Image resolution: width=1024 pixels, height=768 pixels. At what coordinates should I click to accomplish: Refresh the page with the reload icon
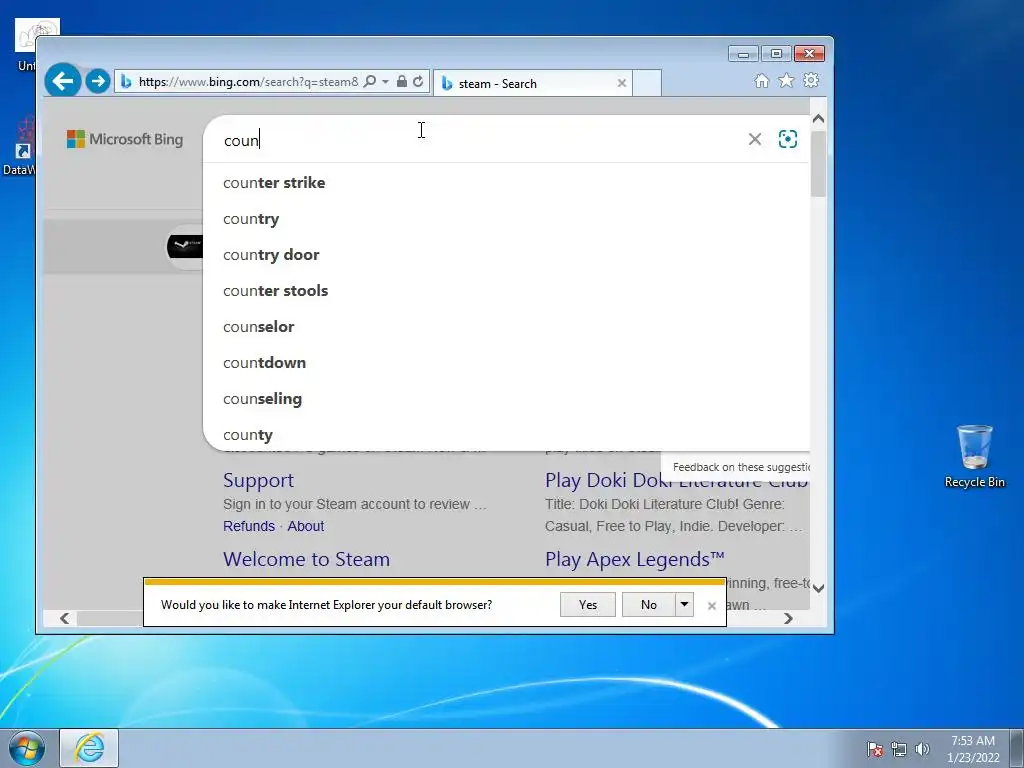[418, 81]
